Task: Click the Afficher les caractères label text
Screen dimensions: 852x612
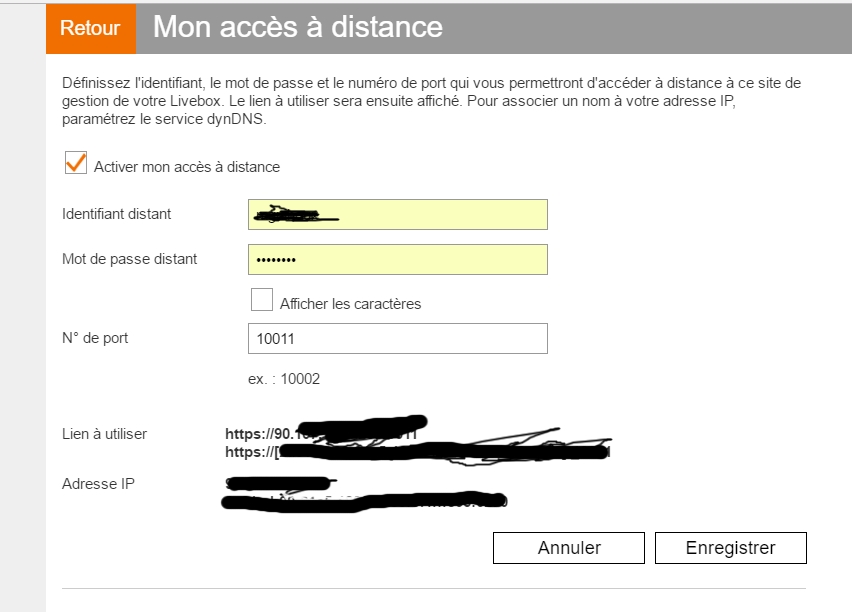Action: [350, 304]
